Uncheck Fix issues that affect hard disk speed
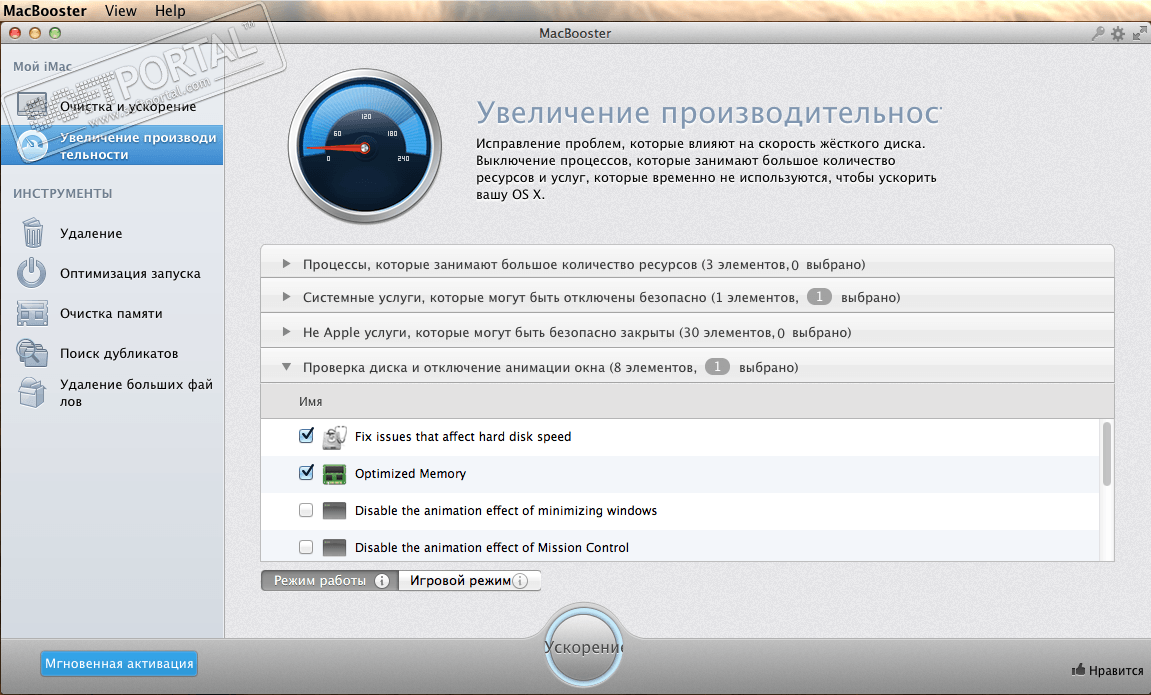This screenshot has height=695, width=1151. 306,436
